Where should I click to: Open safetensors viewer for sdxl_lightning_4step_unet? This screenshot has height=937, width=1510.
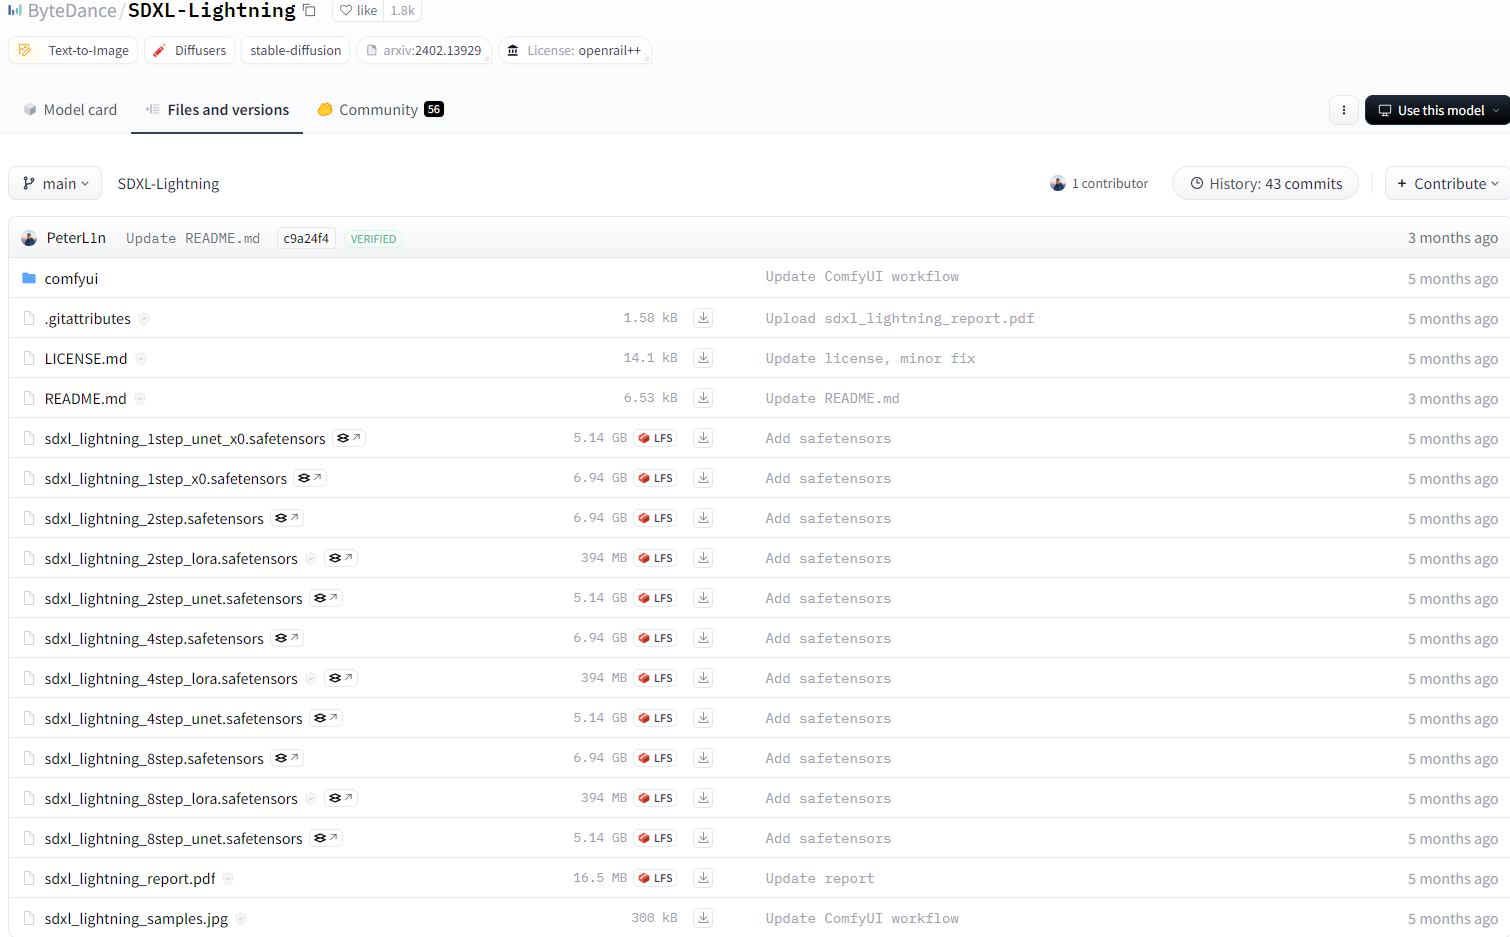point(326,718)
